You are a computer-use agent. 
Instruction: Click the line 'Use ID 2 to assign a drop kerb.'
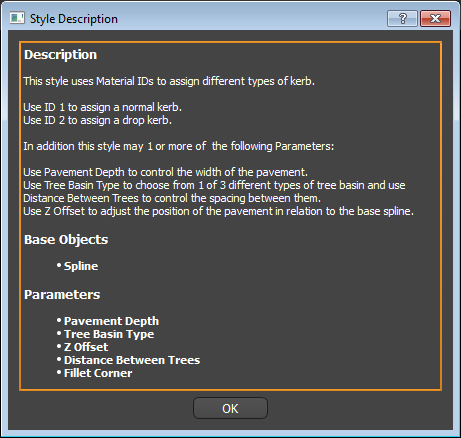98,120
